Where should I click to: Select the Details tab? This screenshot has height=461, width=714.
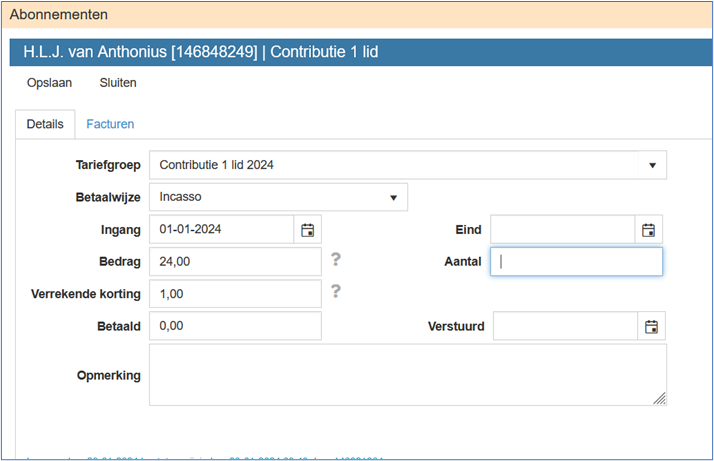click(x=45, y=124)
